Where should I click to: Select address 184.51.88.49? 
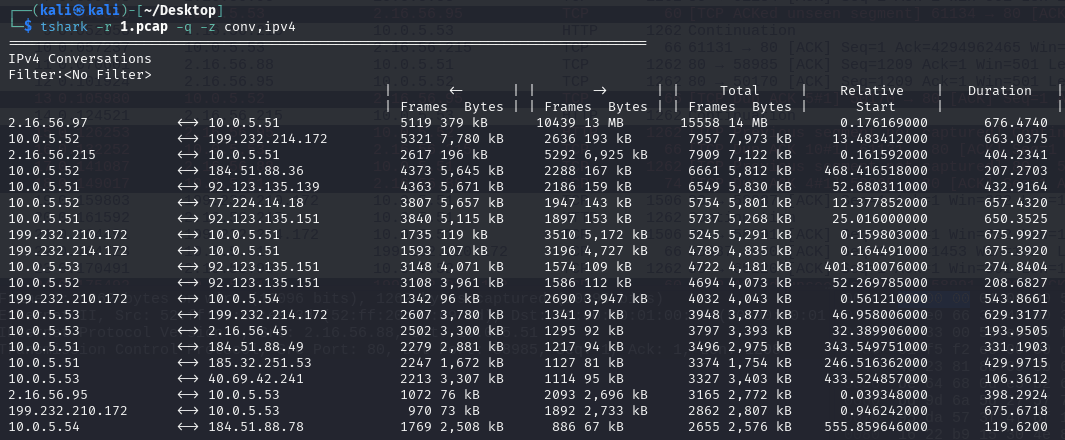coord(255,347)
